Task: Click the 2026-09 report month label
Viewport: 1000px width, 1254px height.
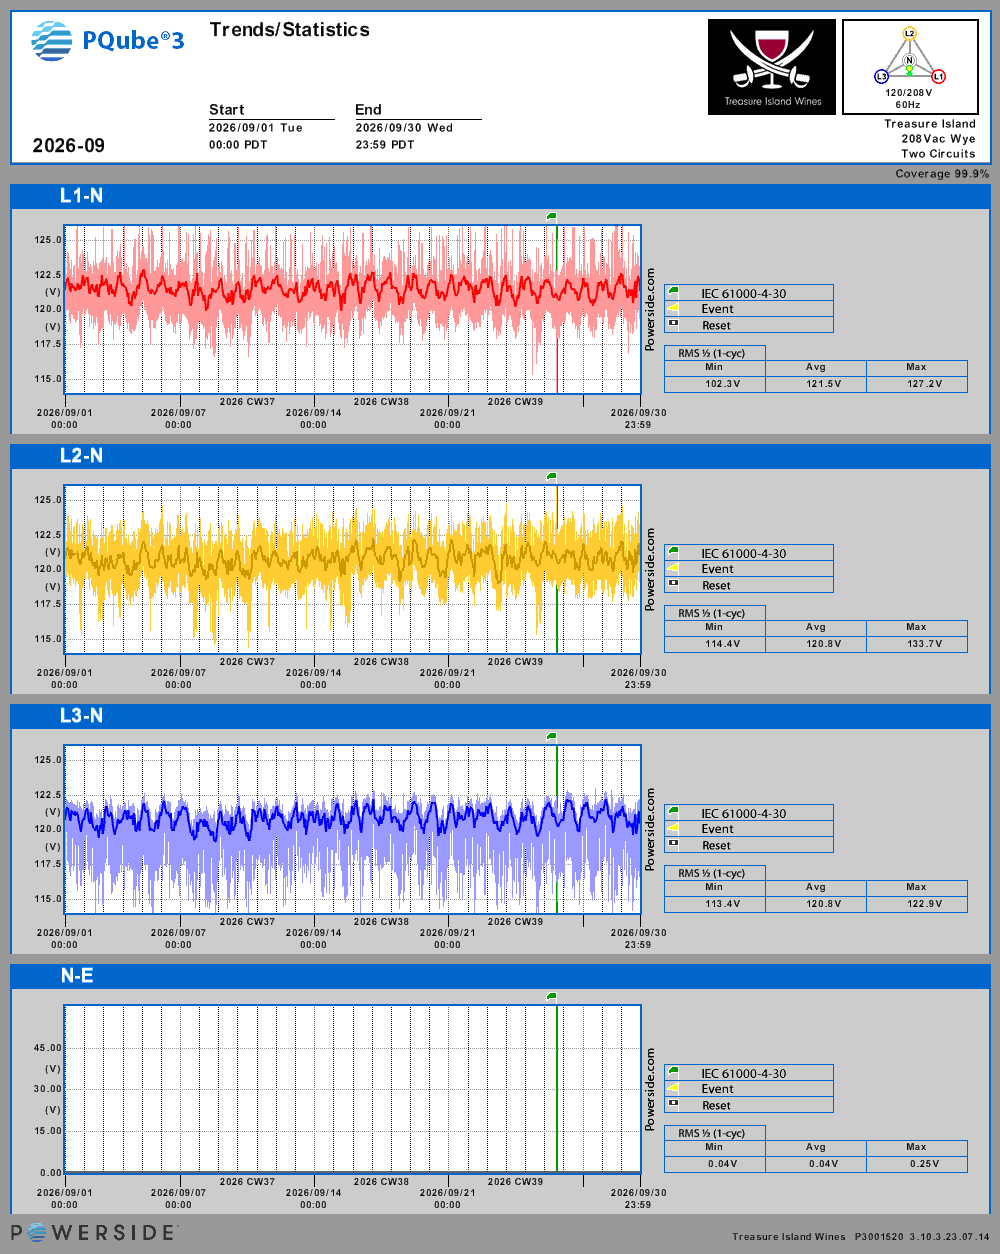Action: click(x=68, y=146)
